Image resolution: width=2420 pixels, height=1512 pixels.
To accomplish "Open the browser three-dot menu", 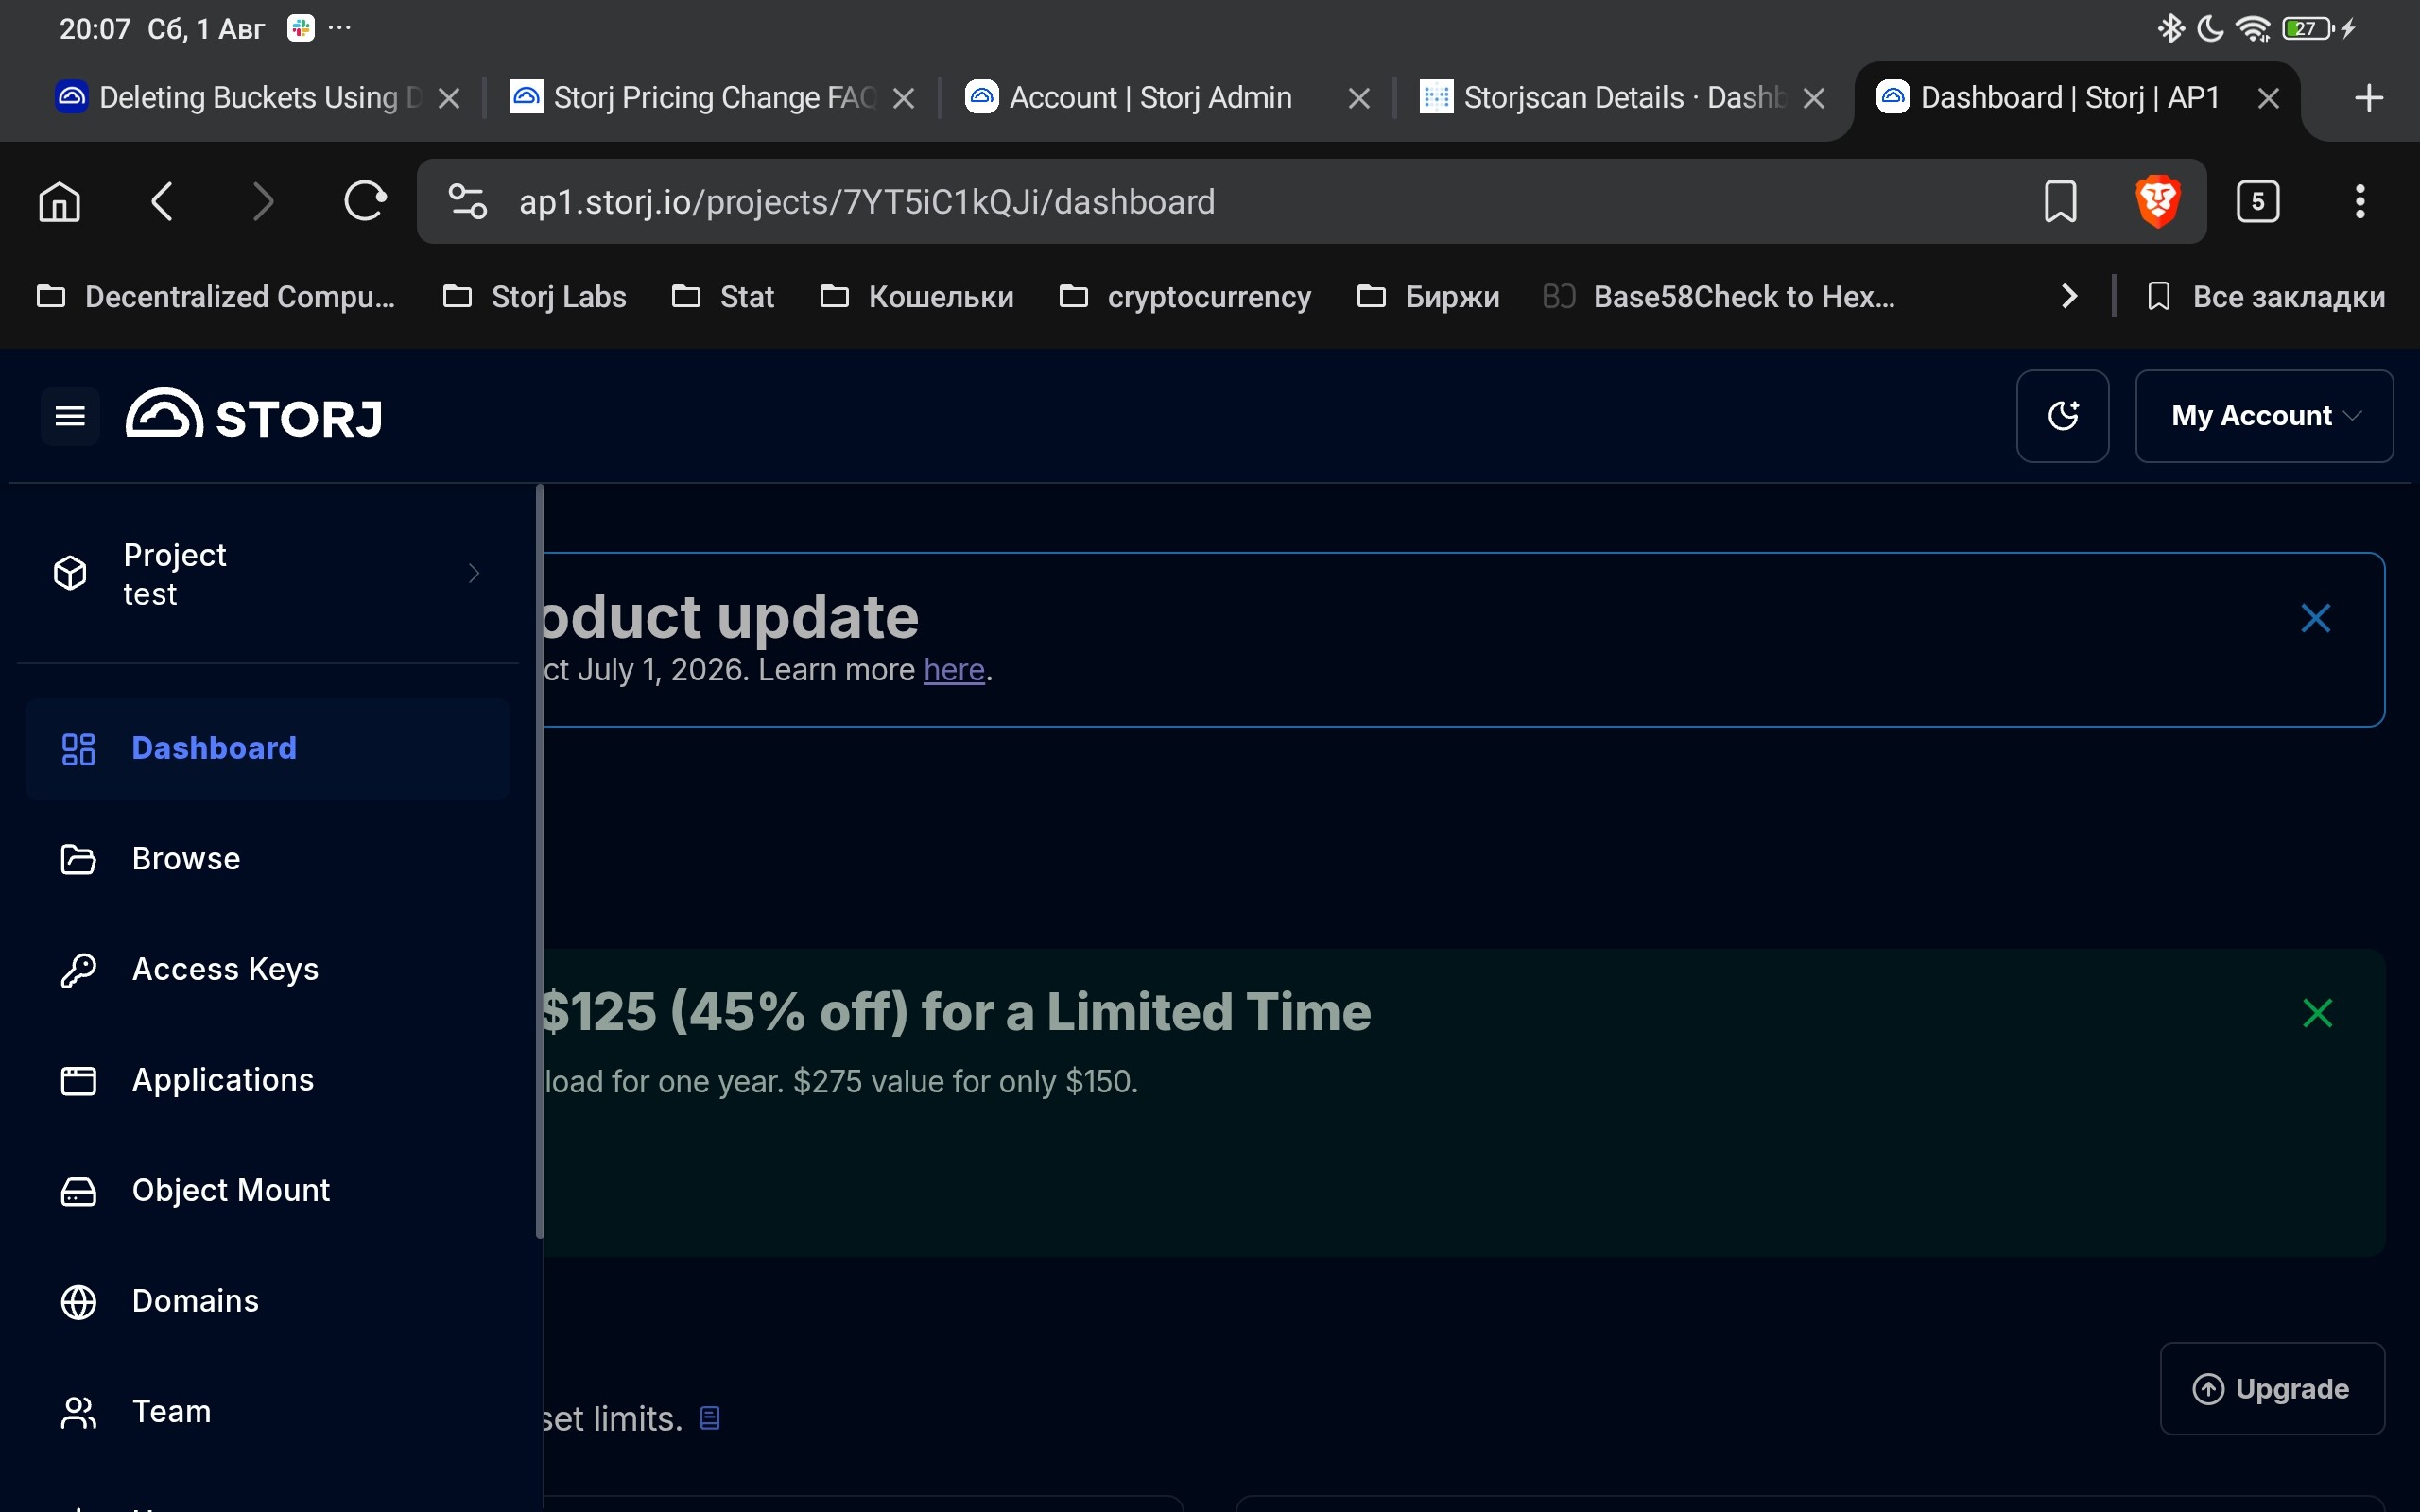I will click(2360, 202).
